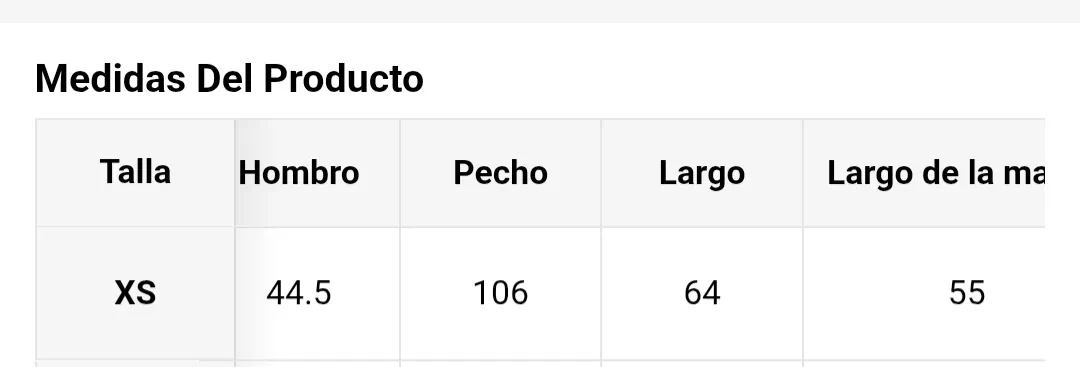Click the XS size row label
The height and width of the screenshot is (367, 1080).
click(x=135, y=293)
